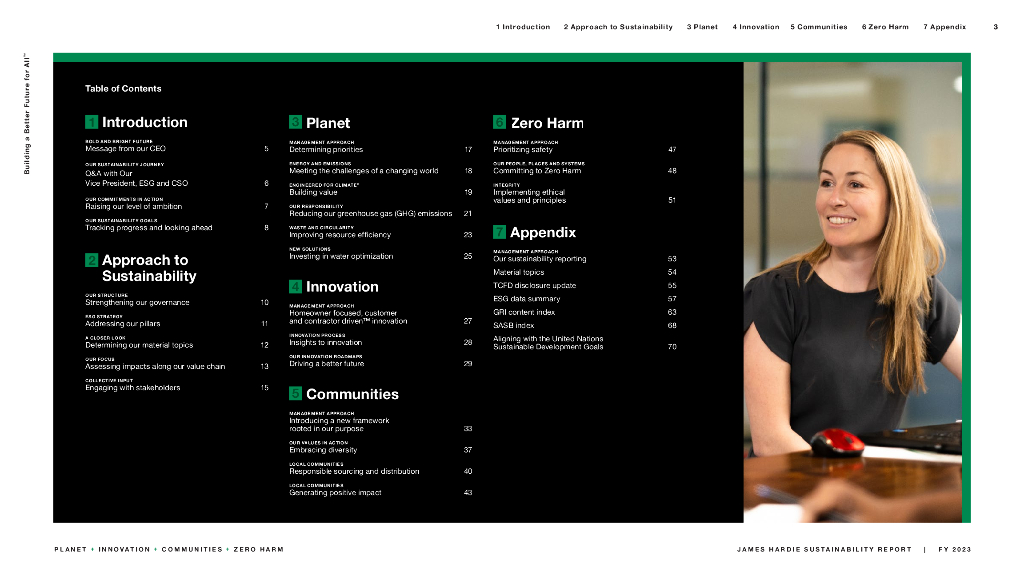Screen dimensions: 1024x576
Task: Click the 'Prioritizing safety' contents link
Action: tap(522, 150)
